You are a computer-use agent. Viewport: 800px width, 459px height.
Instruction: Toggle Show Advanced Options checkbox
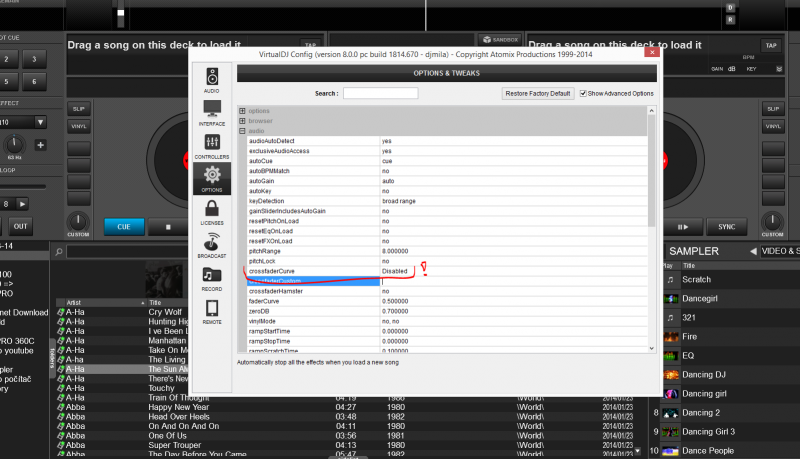click(x=583, y=93)
